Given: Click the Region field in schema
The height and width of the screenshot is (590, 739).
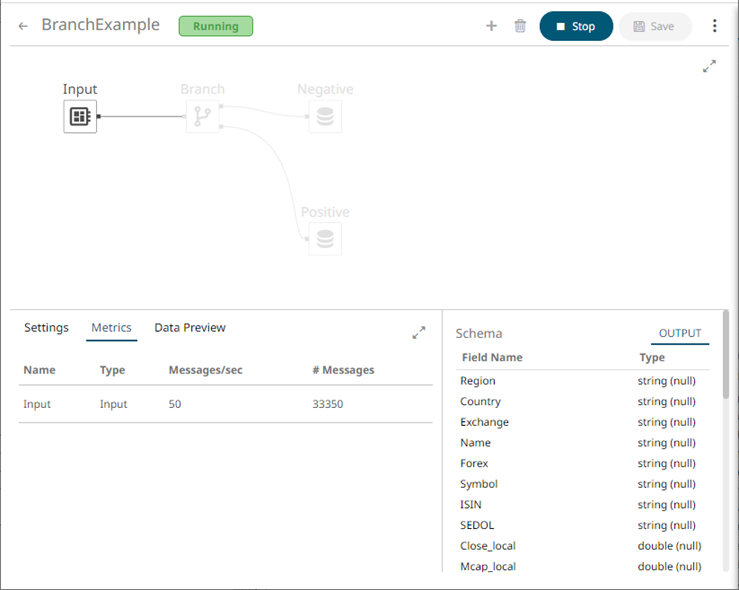Looking at the screenshot, I should (478, 381).
